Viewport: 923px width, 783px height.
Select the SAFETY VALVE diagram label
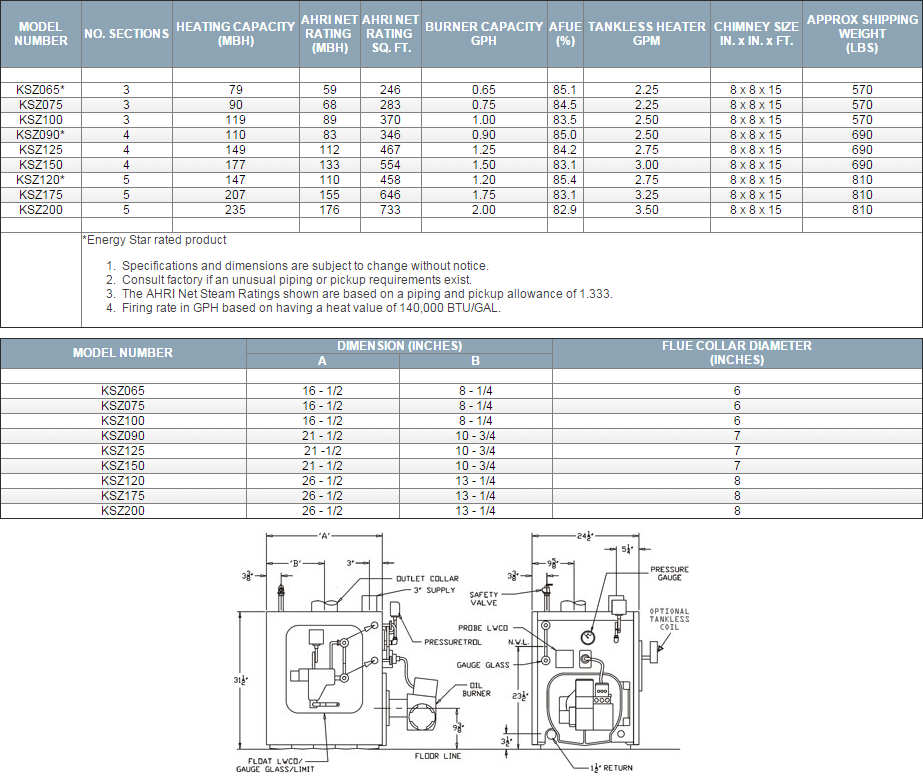pos(484,599)
